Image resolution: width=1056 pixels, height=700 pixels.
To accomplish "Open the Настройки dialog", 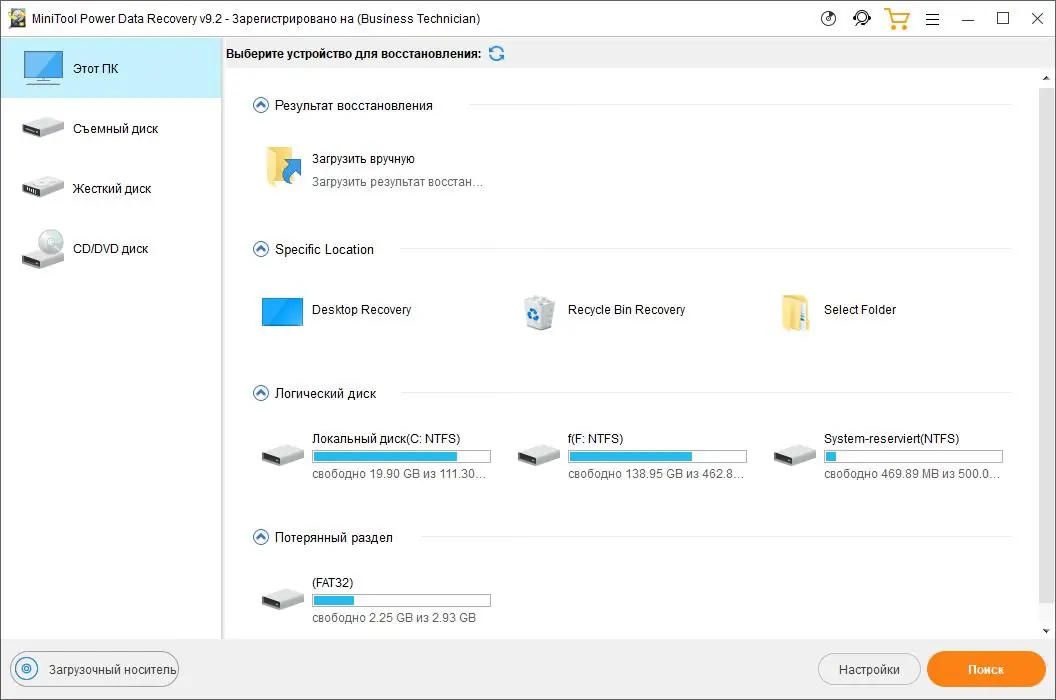I will click(x=869, y=669).
